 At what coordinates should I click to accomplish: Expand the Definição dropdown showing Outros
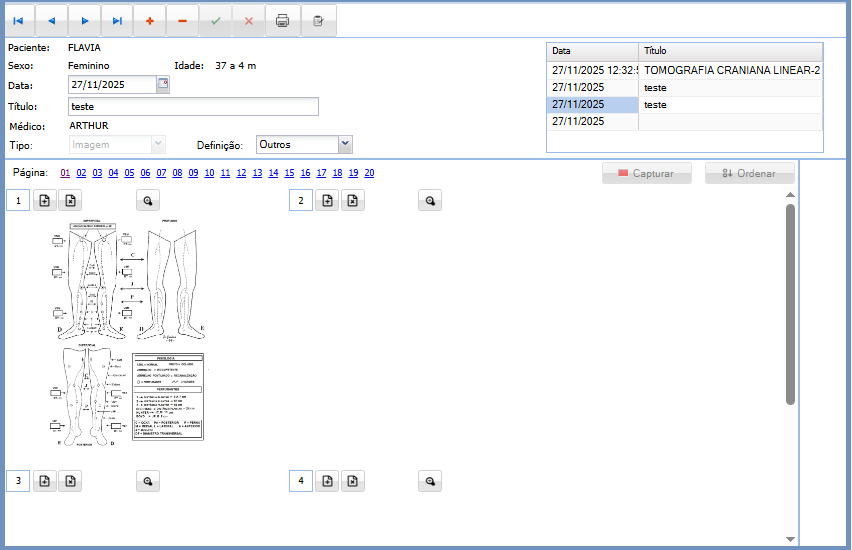click(345, 144)
